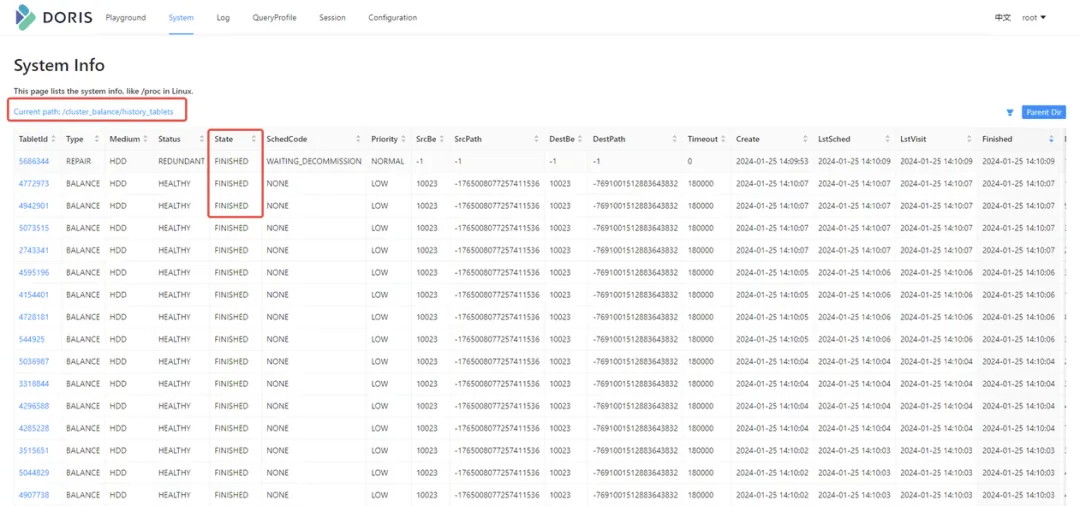Click the REDUNDANT status cell

point(181,161)
